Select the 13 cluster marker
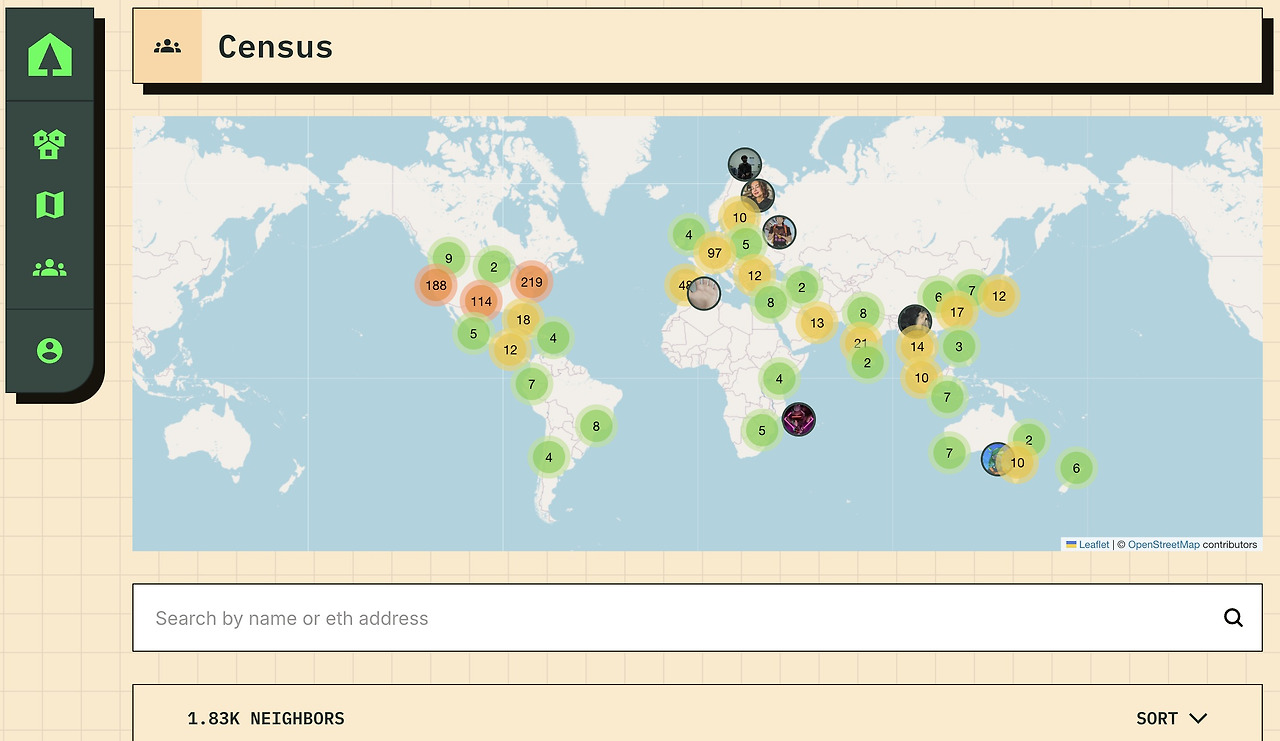Screen dimensions: 1280x741 pos(817,322)
